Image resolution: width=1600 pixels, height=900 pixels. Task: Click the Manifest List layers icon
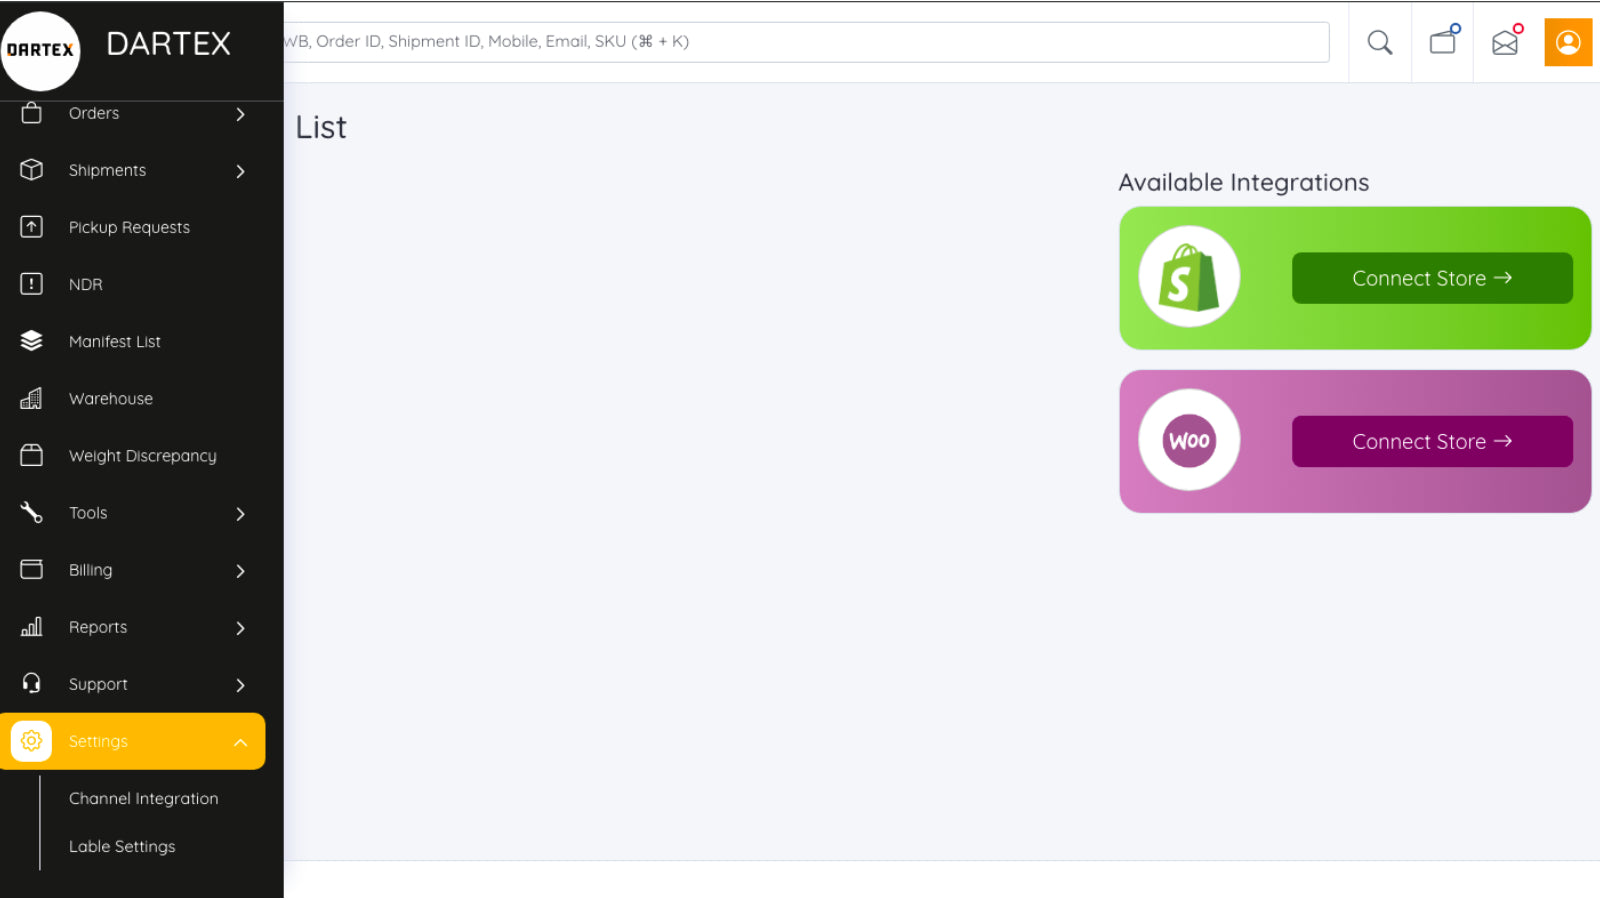point(32,341)
